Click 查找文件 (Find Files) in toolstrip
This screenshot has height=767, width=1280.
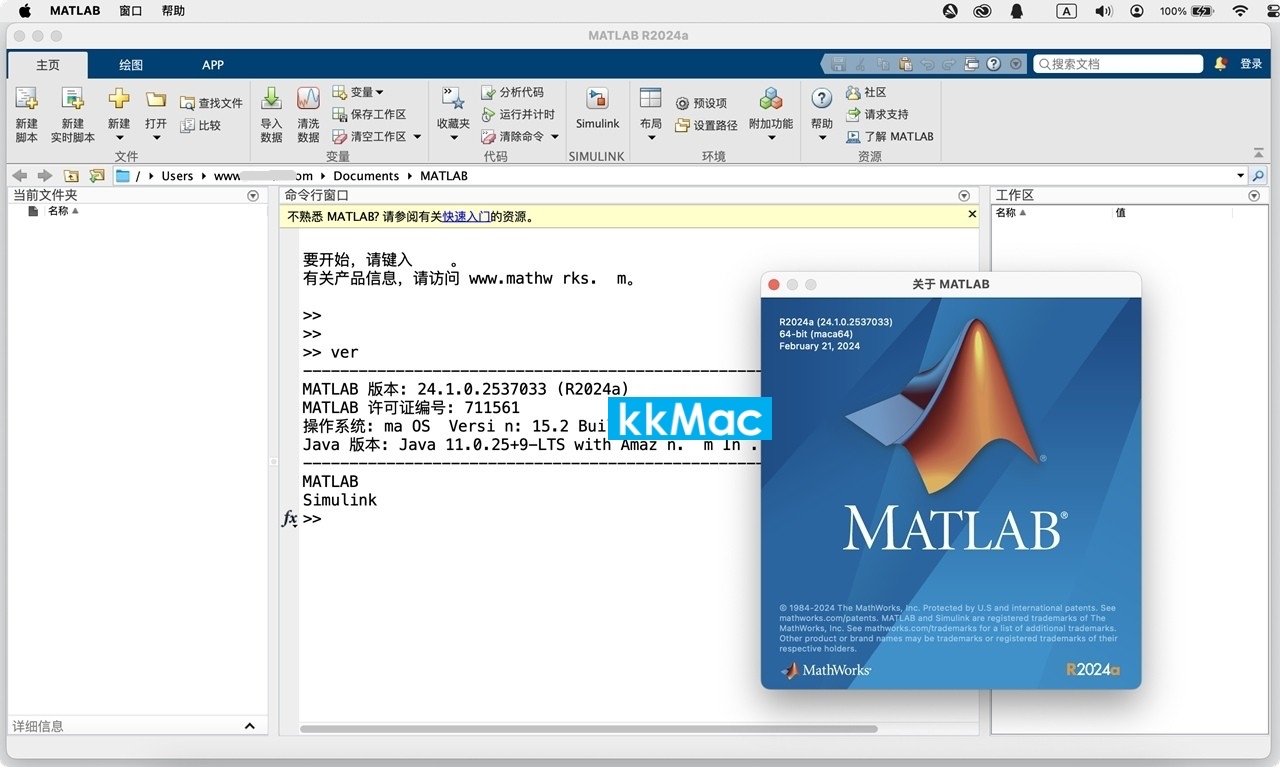(x=211, y=103)
